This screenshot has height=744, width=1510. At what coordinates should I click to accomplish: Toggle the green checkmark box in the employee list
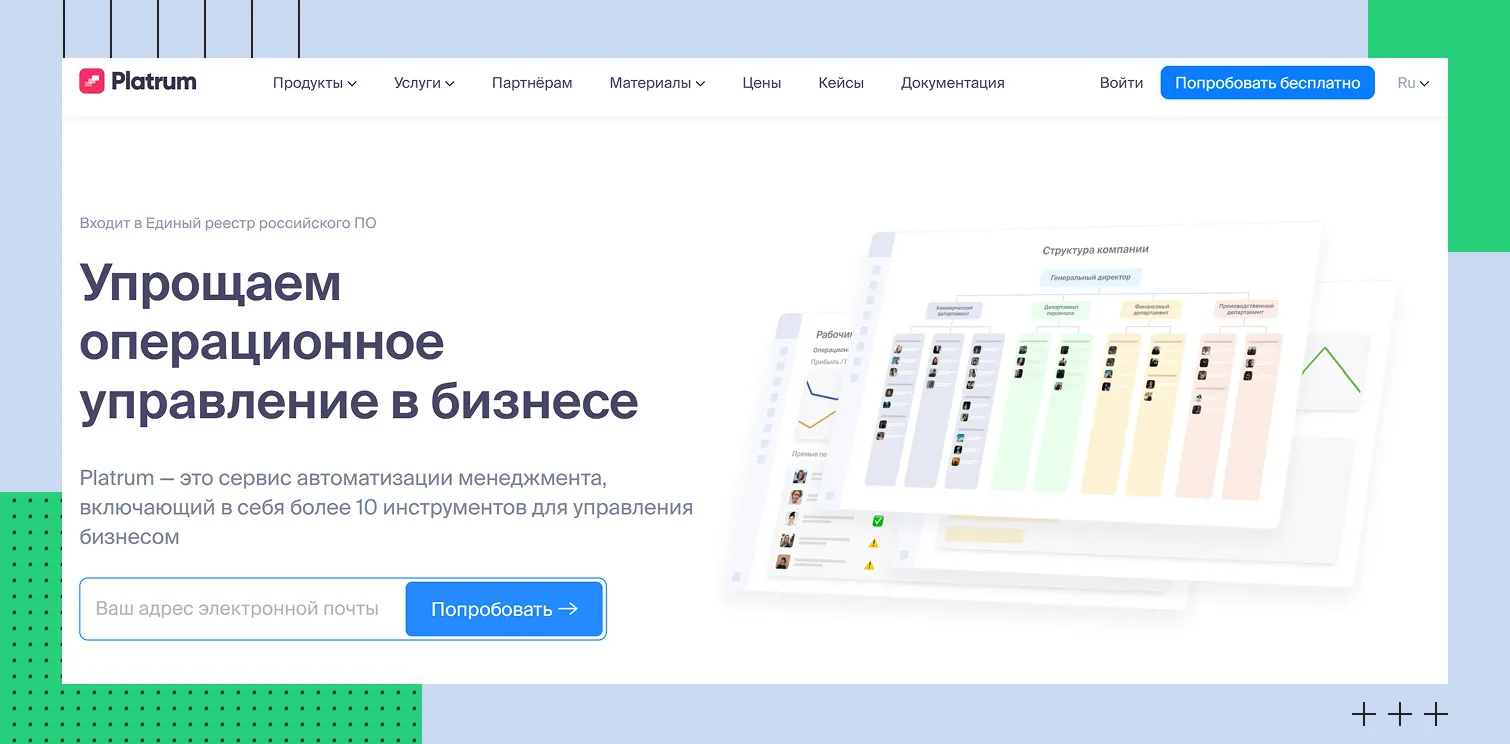click(877, 521)
